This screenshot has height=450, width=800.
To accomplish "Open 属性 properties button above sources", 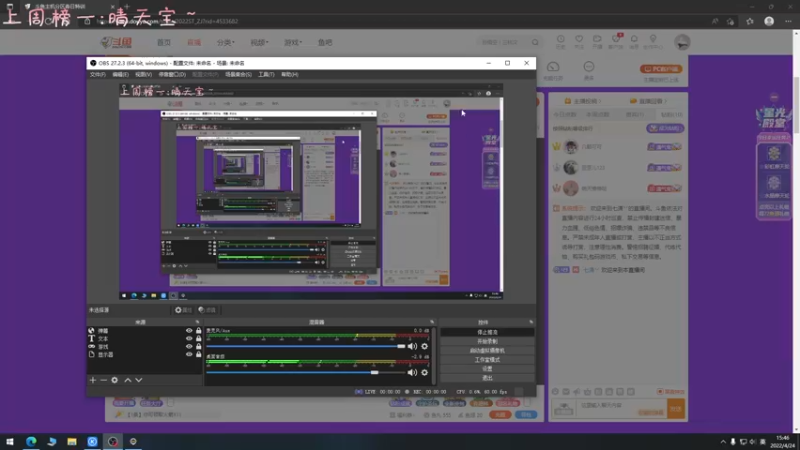I will [x=183, y=310].
